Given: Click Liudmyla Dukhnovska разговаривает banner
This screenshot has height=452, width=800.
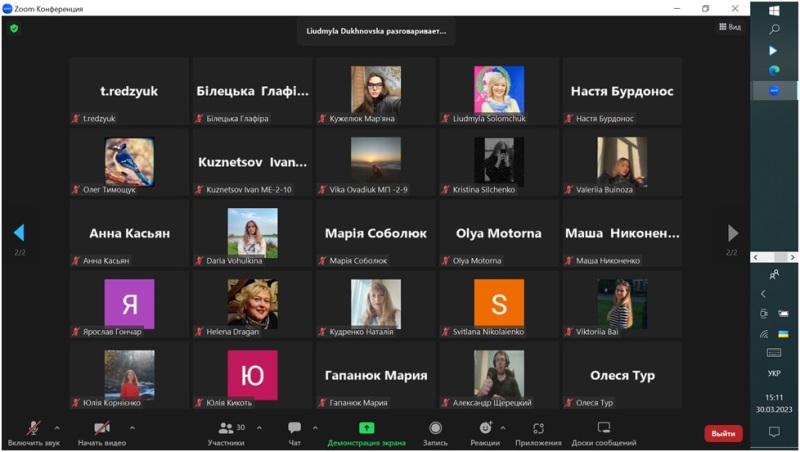Looking at the screenshot, I should pyautogui.click(x=376, y=31).
